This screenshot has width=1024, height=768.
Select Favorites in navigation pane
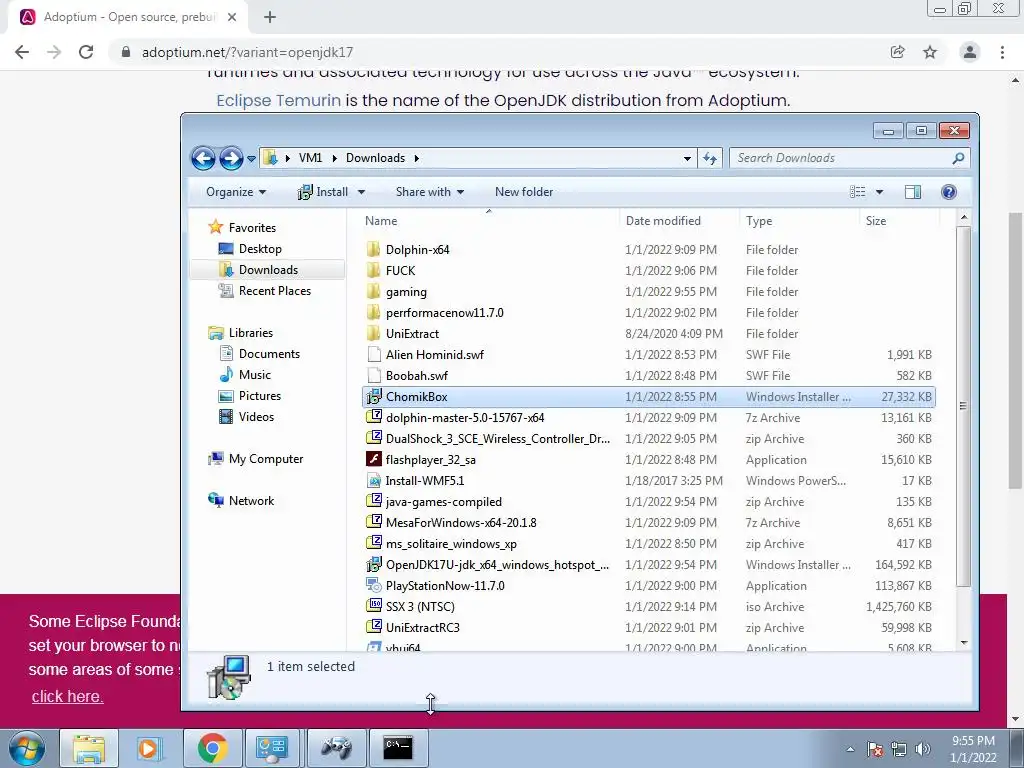251,228
